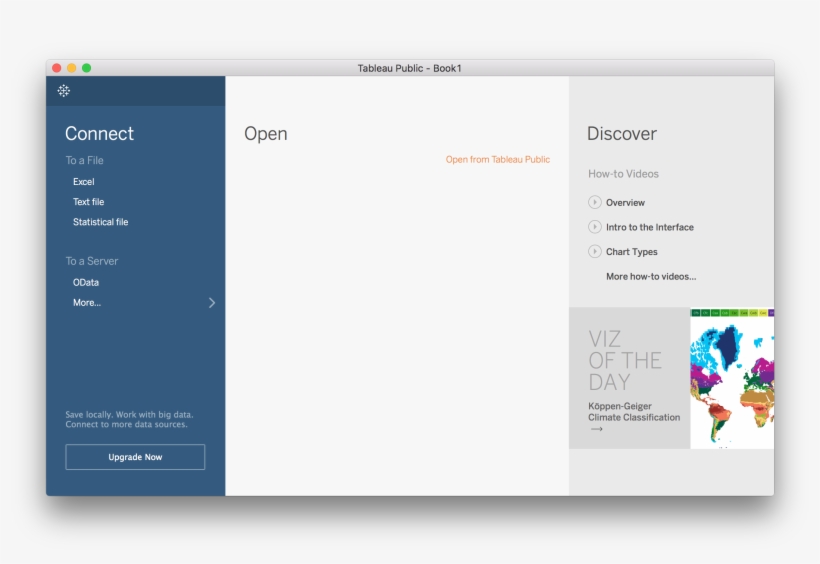Minimize the window with the yellow button
This screenshot has width=820, height=564.
72,68
